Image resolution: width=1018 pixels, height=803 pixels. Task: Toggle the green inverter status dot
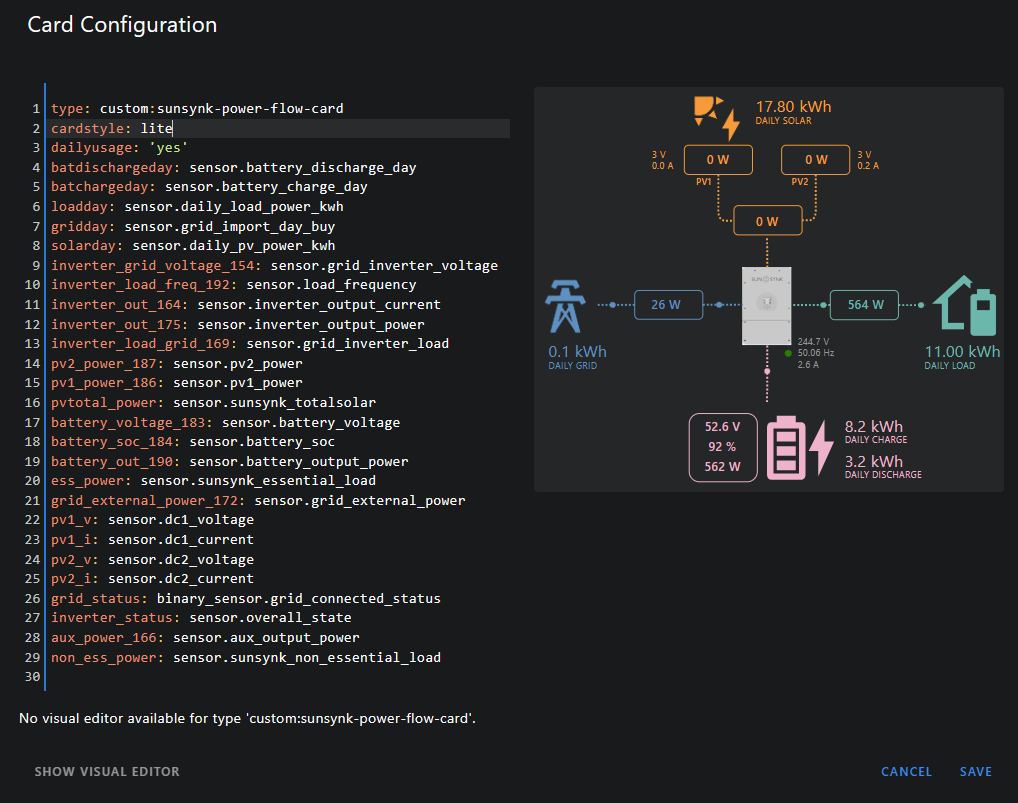[x=789, y=353]
